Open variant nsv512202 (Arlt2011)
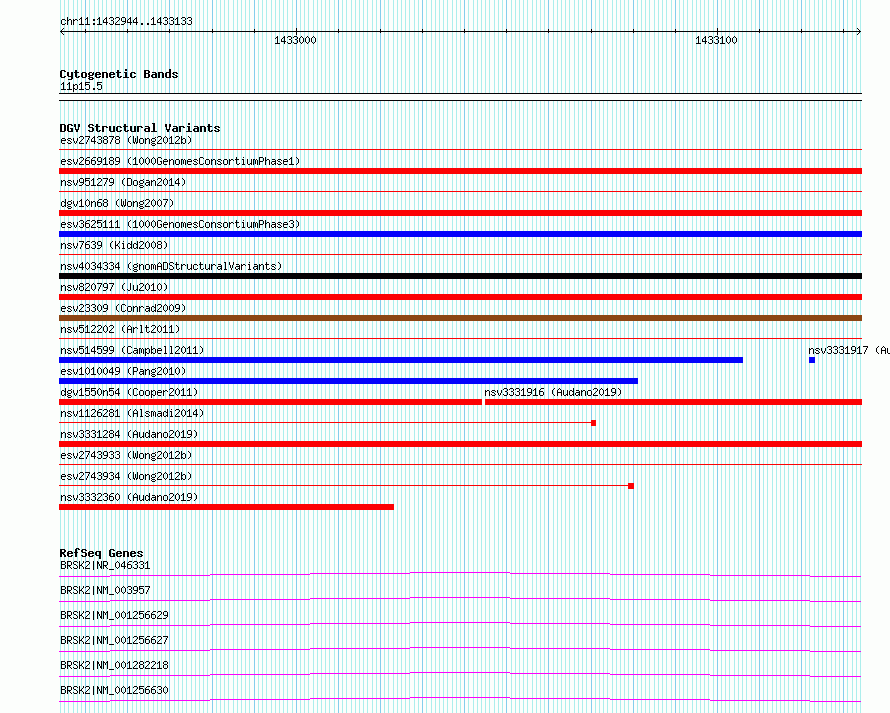The image size is (890, 713). coord(120,329)
